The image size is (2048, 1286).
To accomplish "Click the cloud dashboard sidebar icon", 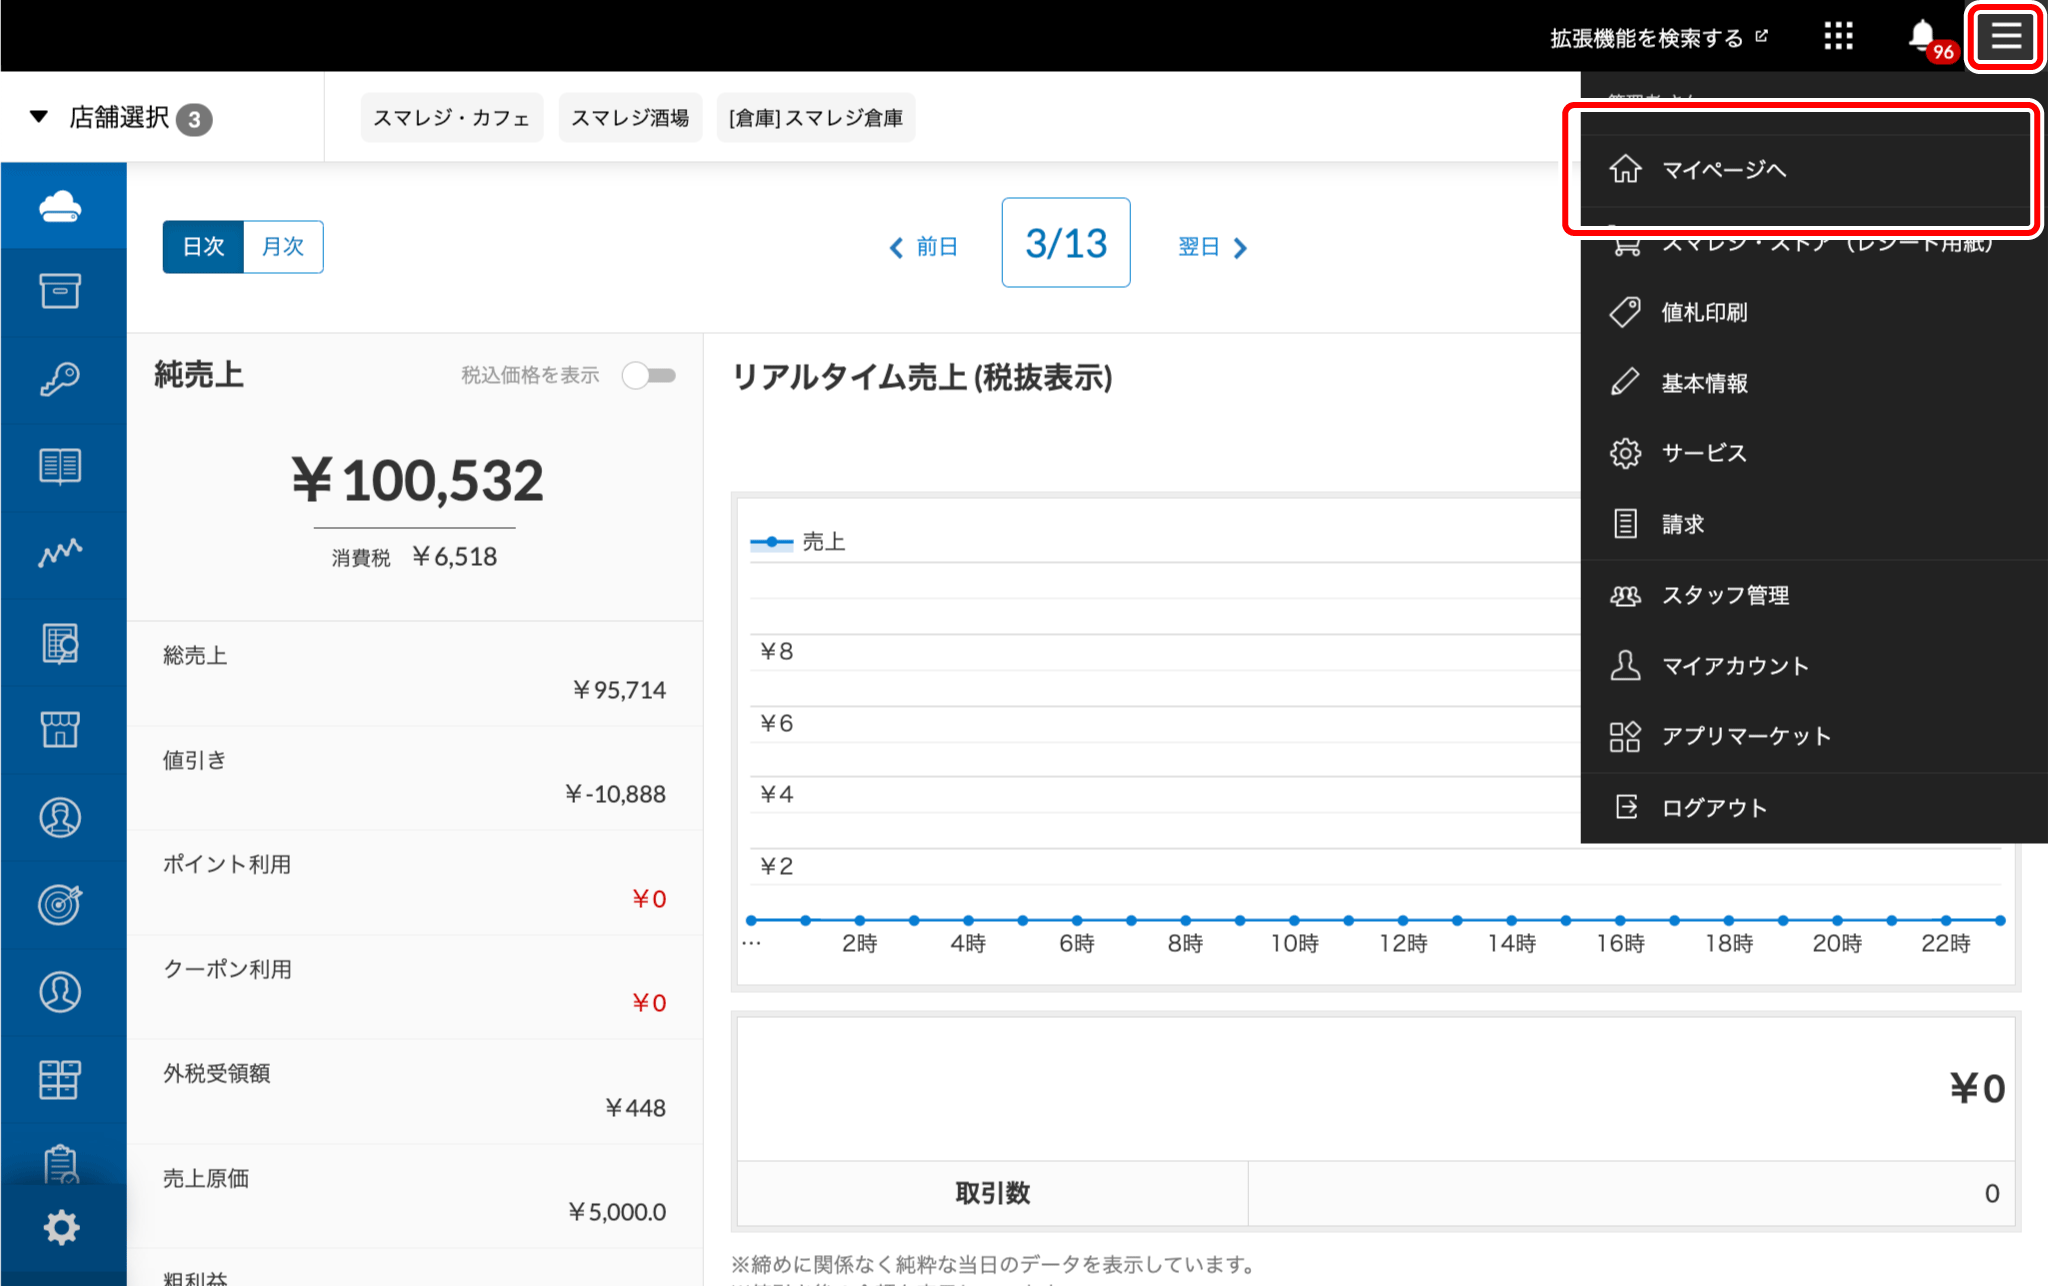I will point(61,206).
